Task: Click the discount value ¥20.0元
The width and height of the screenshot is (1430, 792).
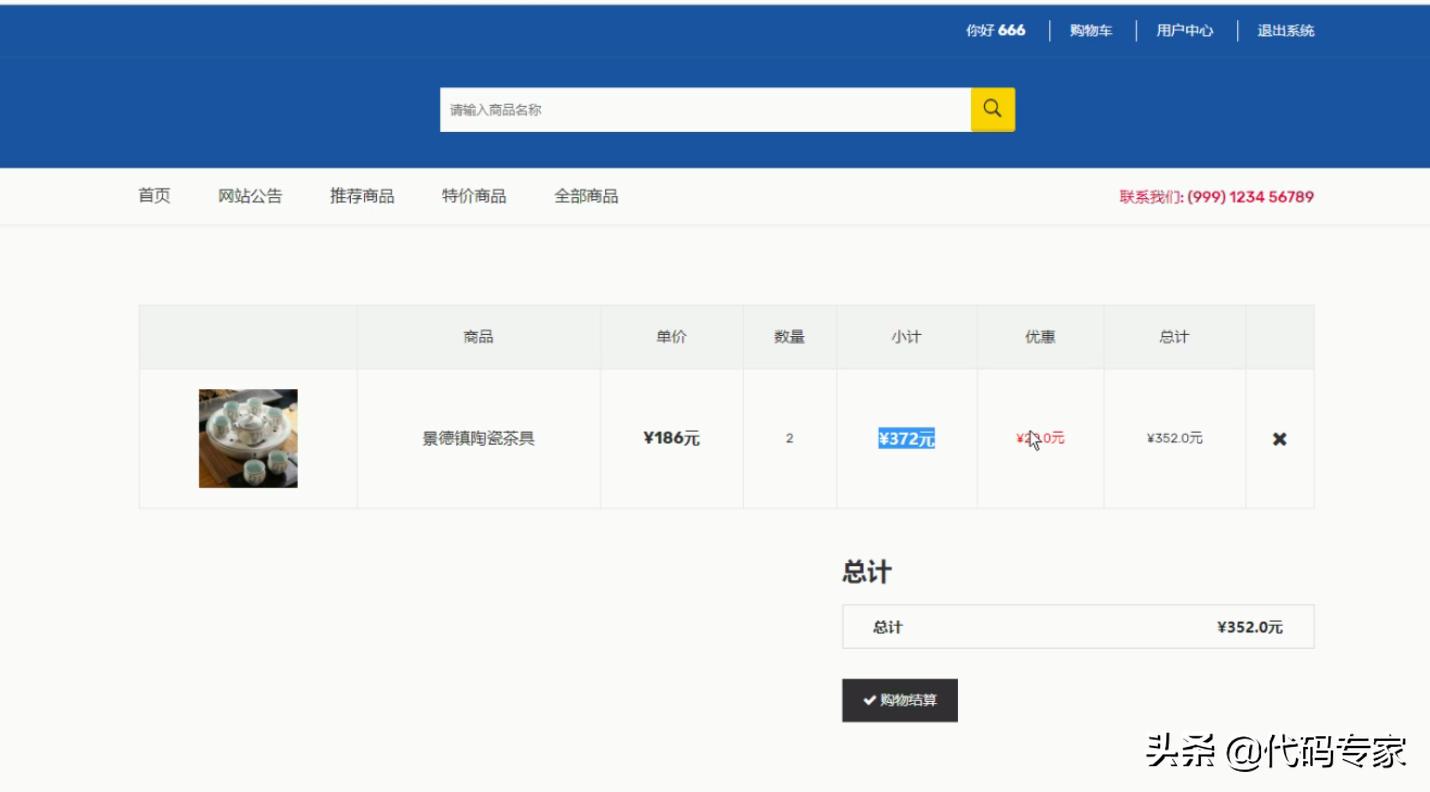Action: pos(1040,437)
